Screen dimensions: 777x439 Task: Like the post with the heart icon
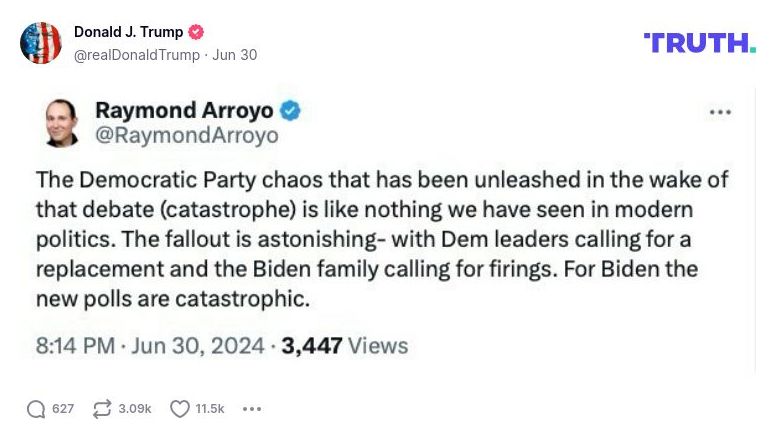pos(180,409)
